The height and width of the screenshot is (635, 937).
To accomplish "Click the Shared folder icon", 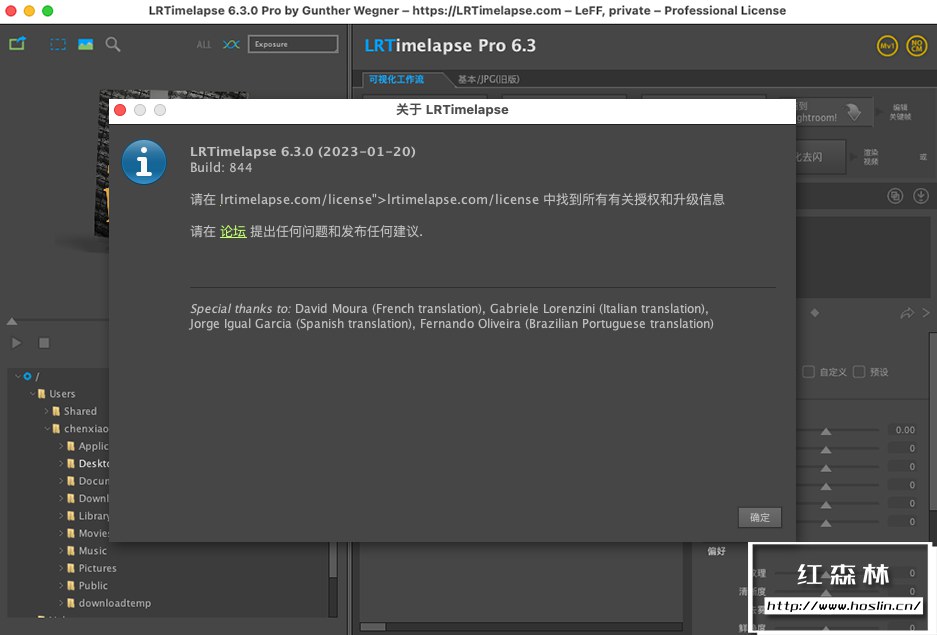I will (56, 411).
